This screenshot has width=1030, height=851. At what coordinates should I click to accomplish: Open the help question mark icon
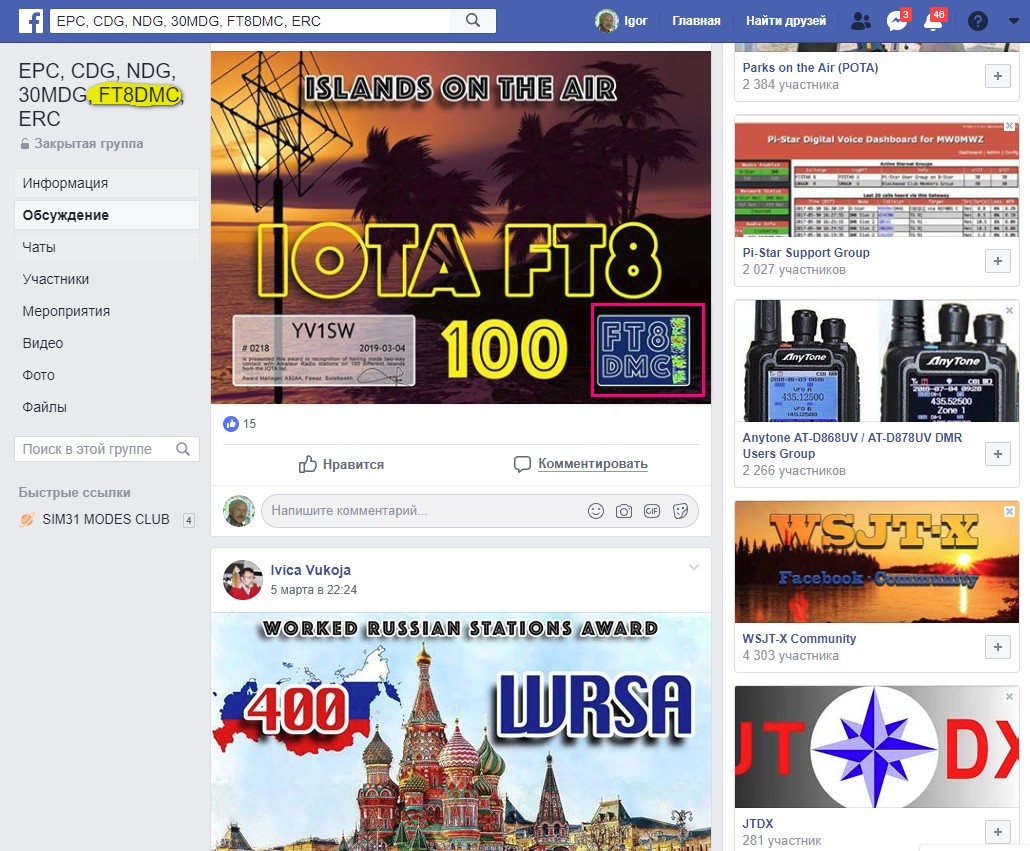click(978, 21)
